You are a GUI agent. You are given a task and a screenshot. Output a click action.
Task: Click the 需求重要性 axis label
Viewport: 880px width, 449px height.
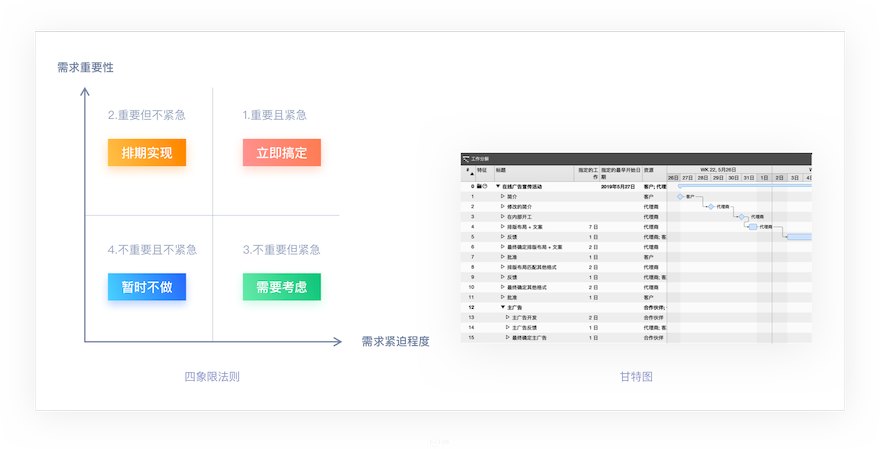point(85,67)
